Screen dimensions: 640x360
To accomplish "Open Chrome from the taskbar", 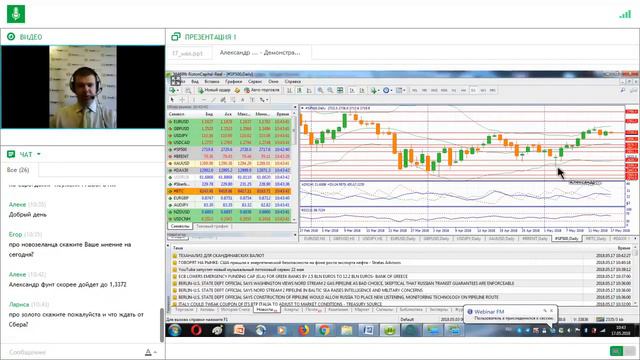I will 324,330.
